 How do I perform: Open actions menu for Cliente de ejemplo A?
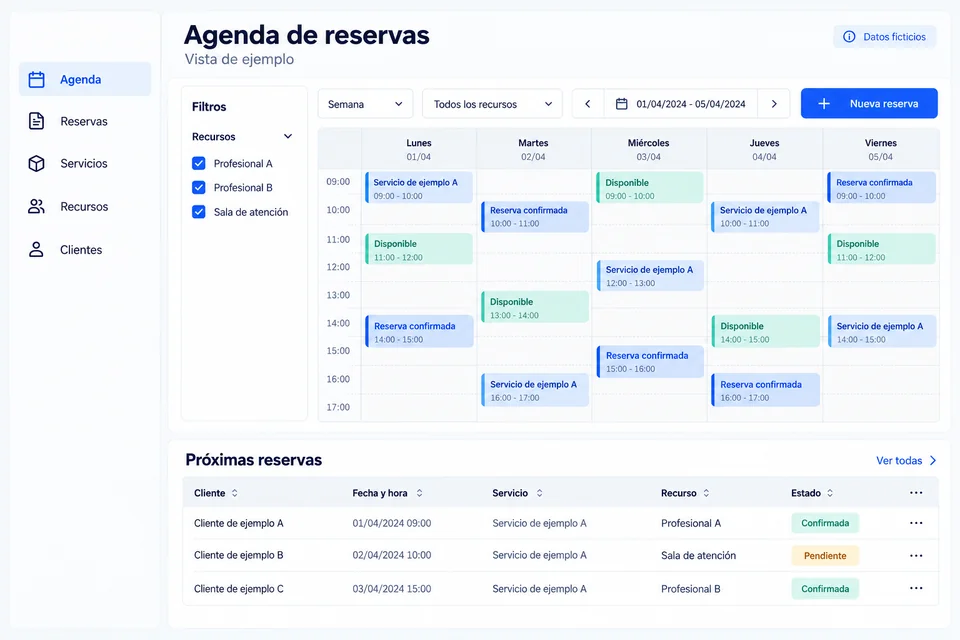916,523
